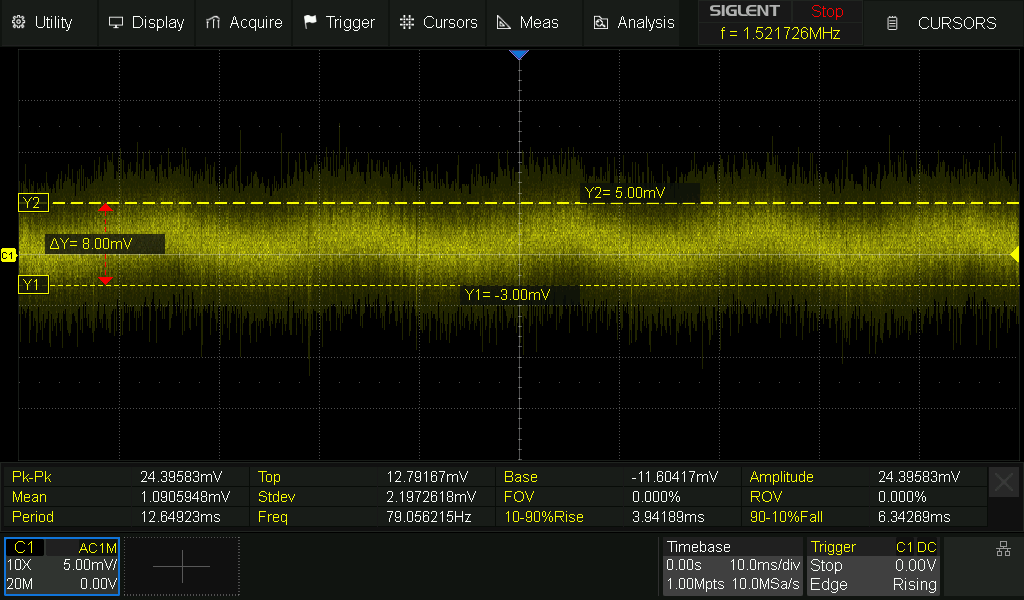Open the Timebase settings box
Screen dimensions: 1024x600
(x=732, y=566)
